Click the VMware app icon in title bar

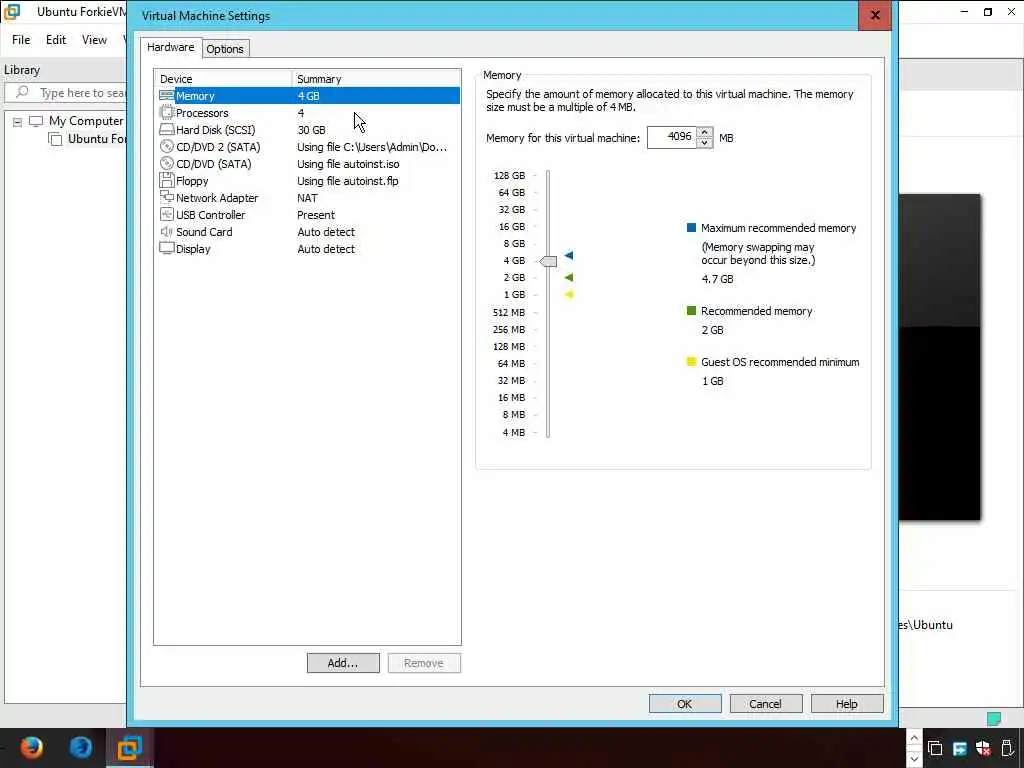(x=12, y=12)
